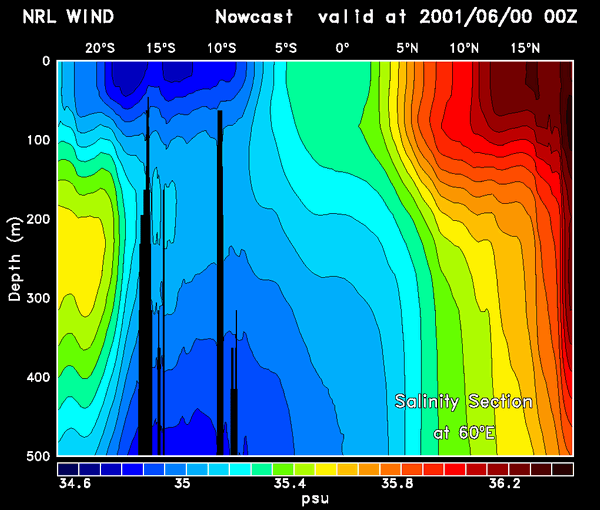Click the "psu" units label

[x=315, y=499]
